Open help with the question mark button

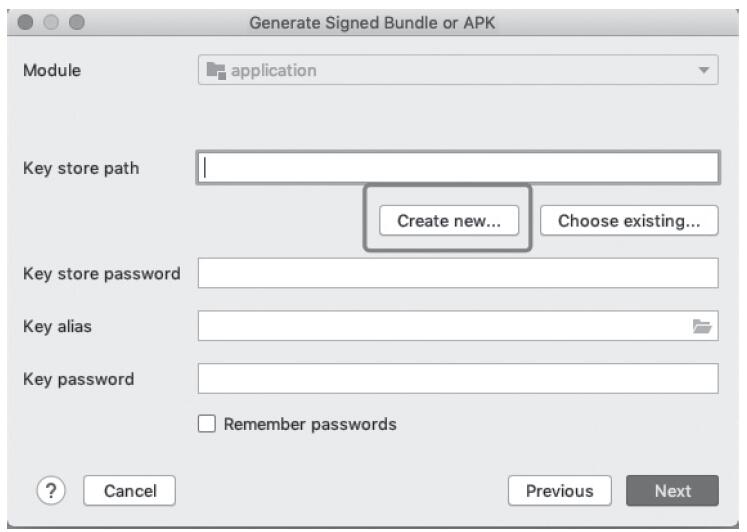(x=51, y=490)
